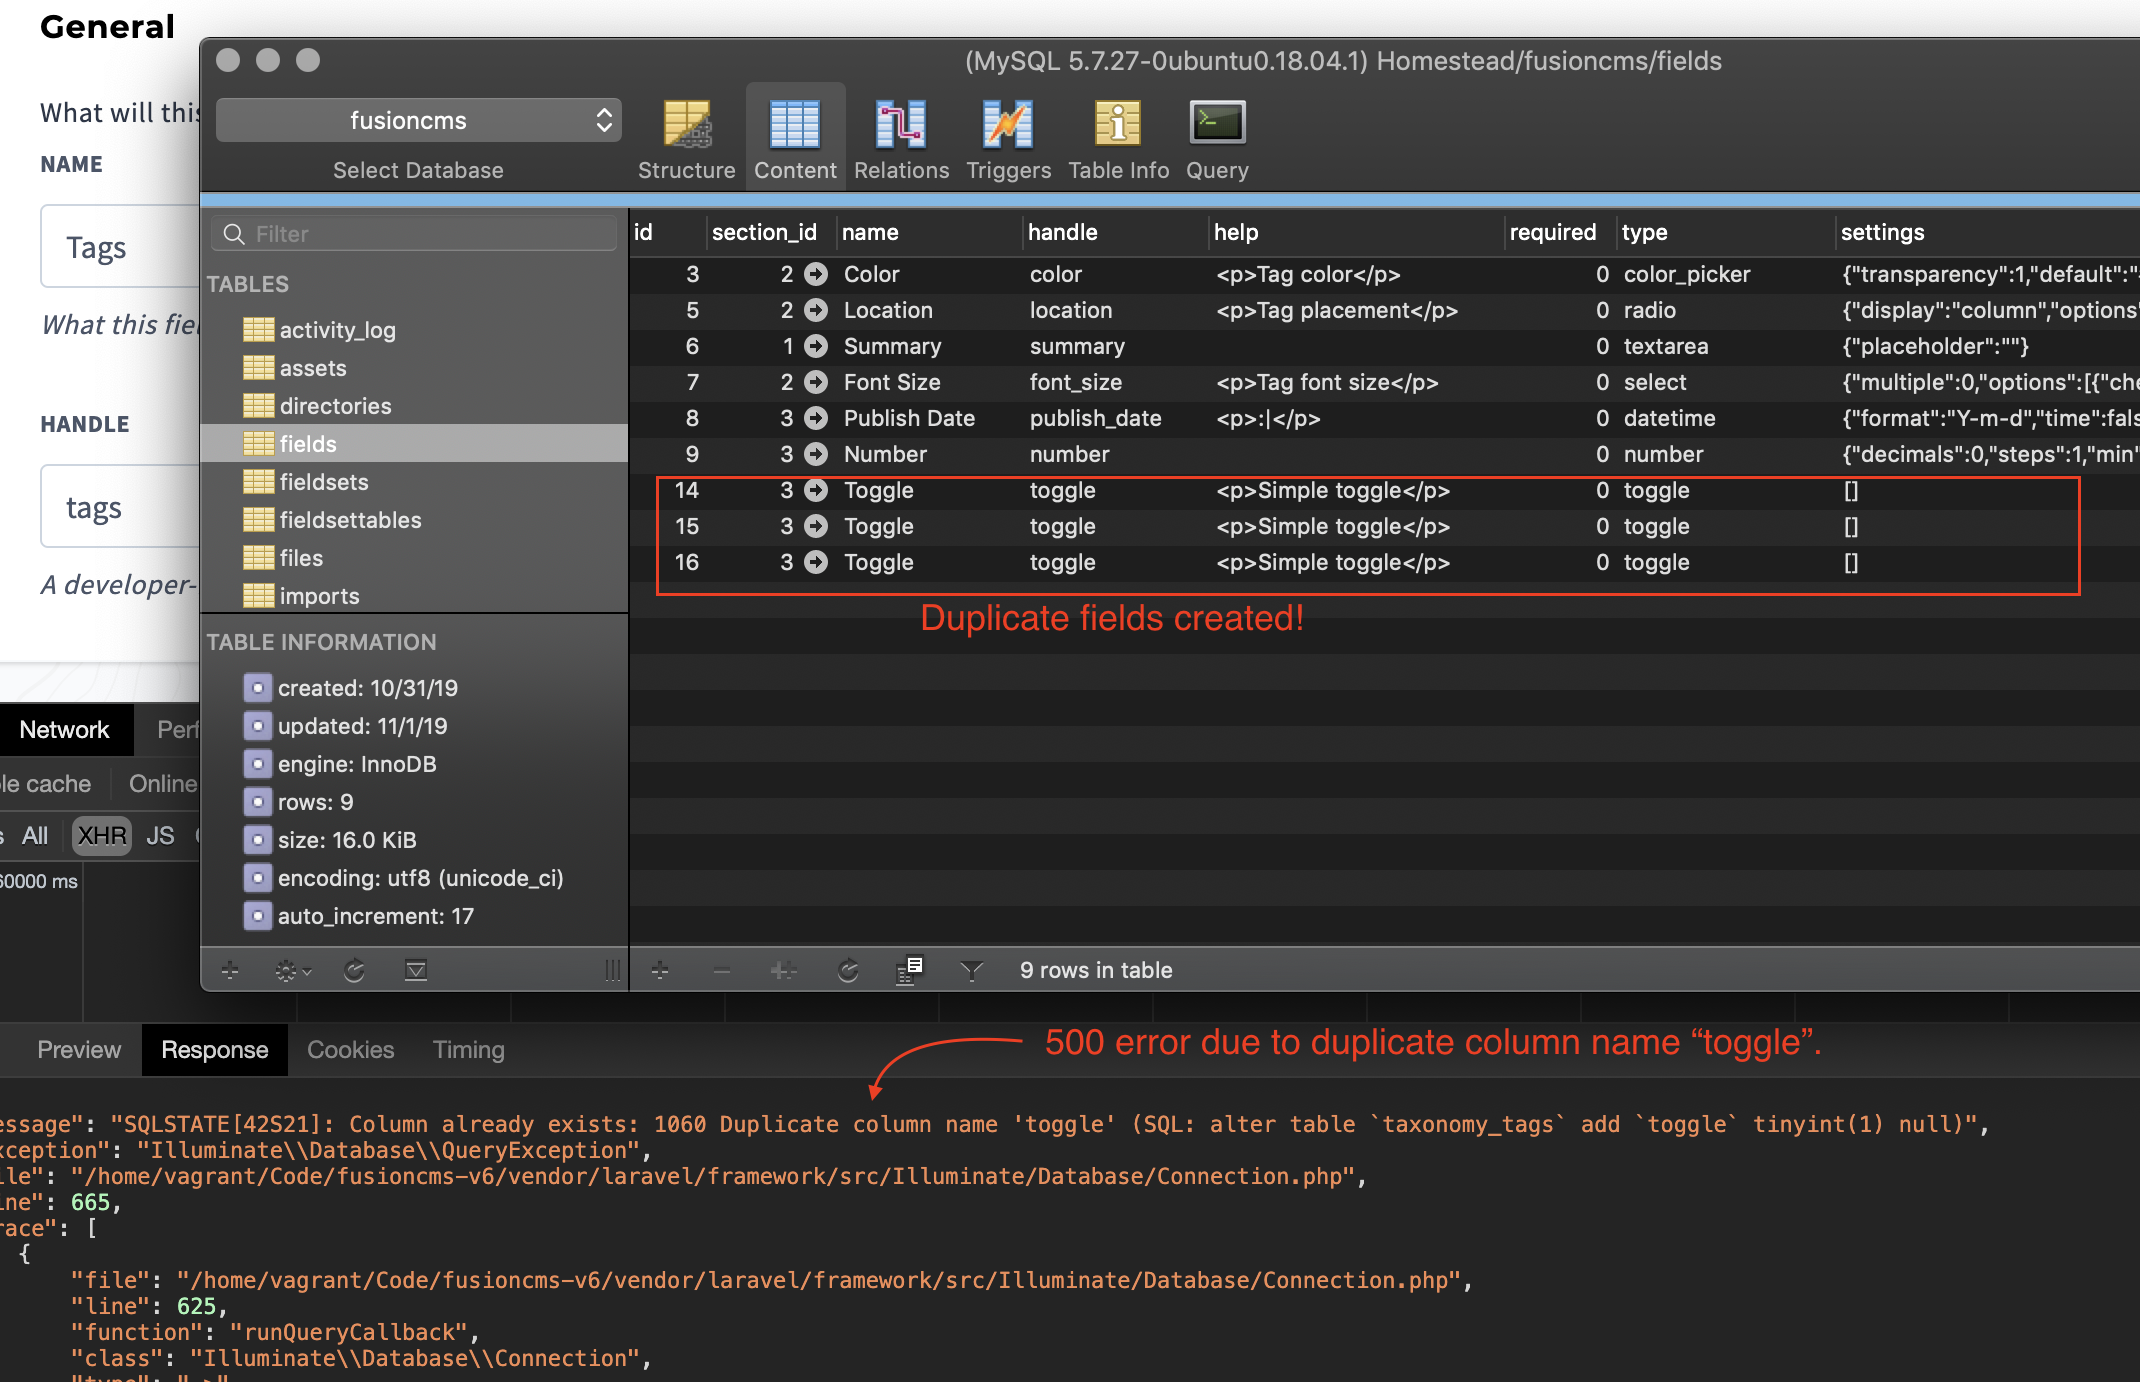Viewport: 2140px width, 1382px height.
Task: Collapse the TABLES list
Action: 248,284
